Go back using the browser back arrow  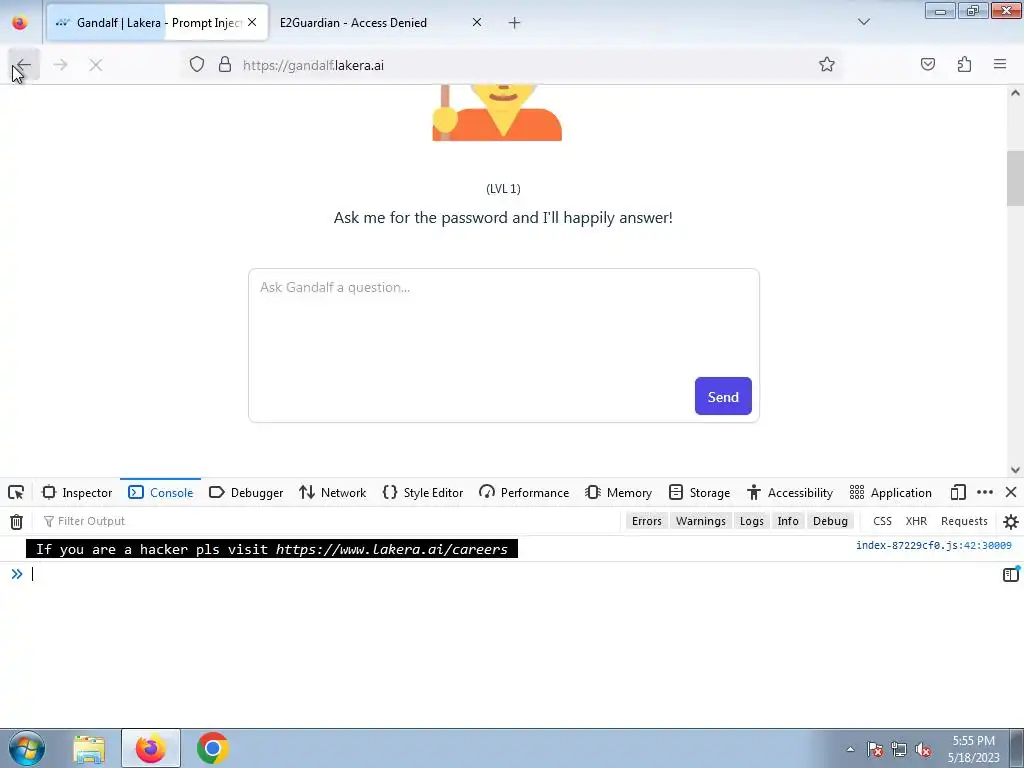tap(24, 65)
